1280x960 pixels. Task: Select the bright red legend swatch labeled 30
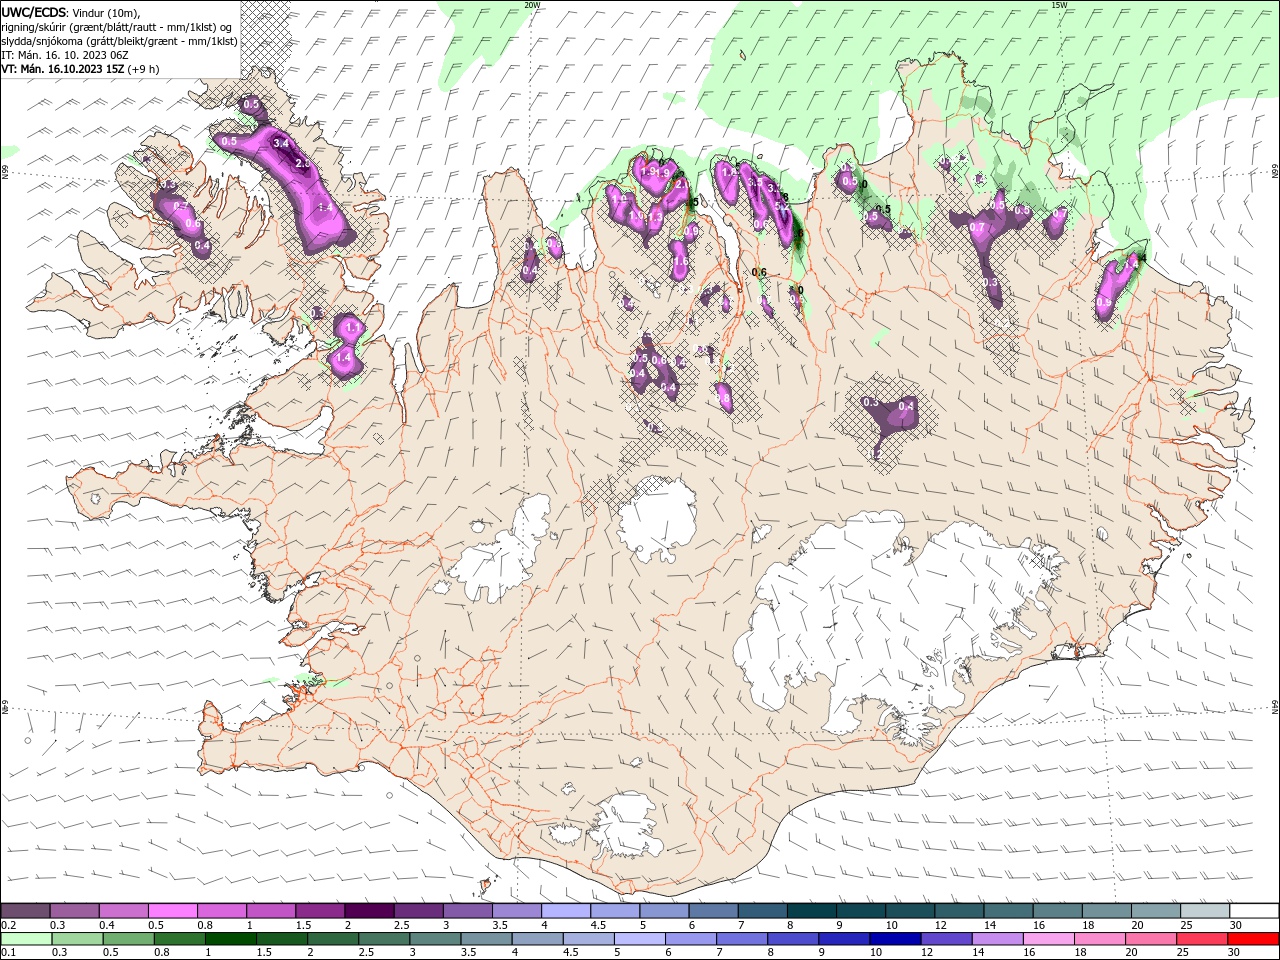1254,939
